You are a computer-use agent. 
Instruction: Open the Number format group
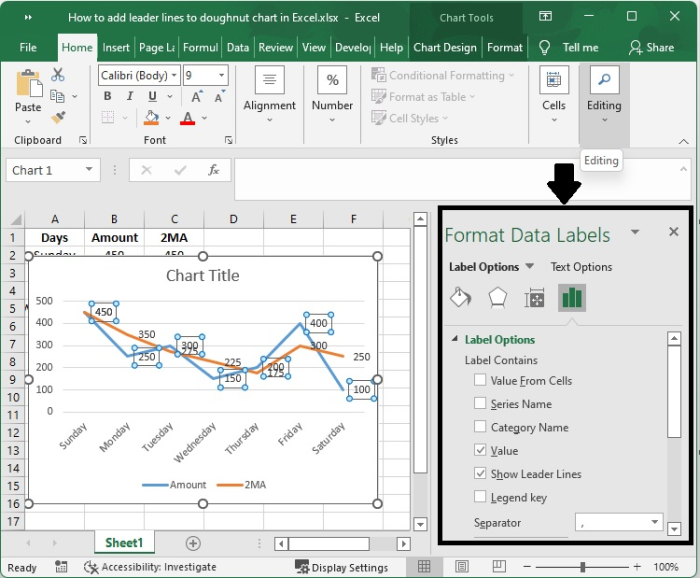coord(332,93)
